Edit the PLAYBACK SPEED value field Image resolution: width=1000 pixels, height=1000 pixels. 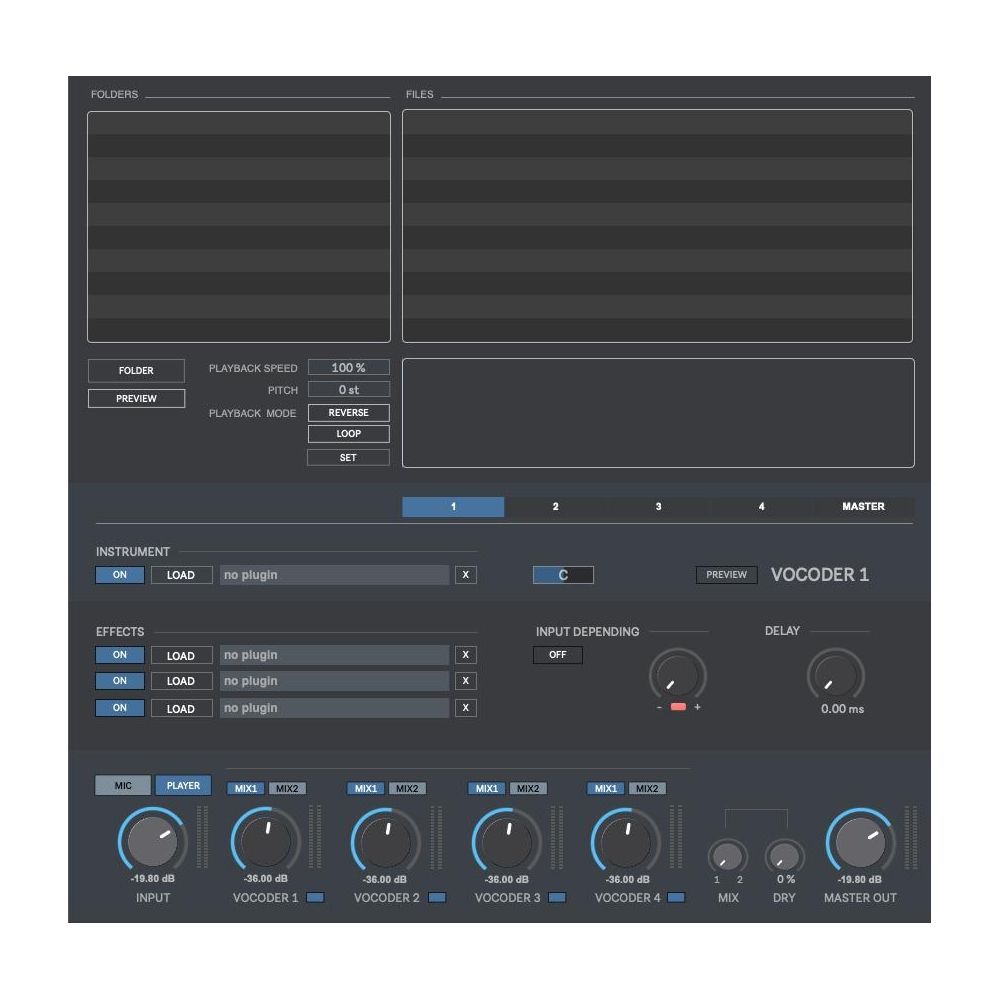point(349,367)
